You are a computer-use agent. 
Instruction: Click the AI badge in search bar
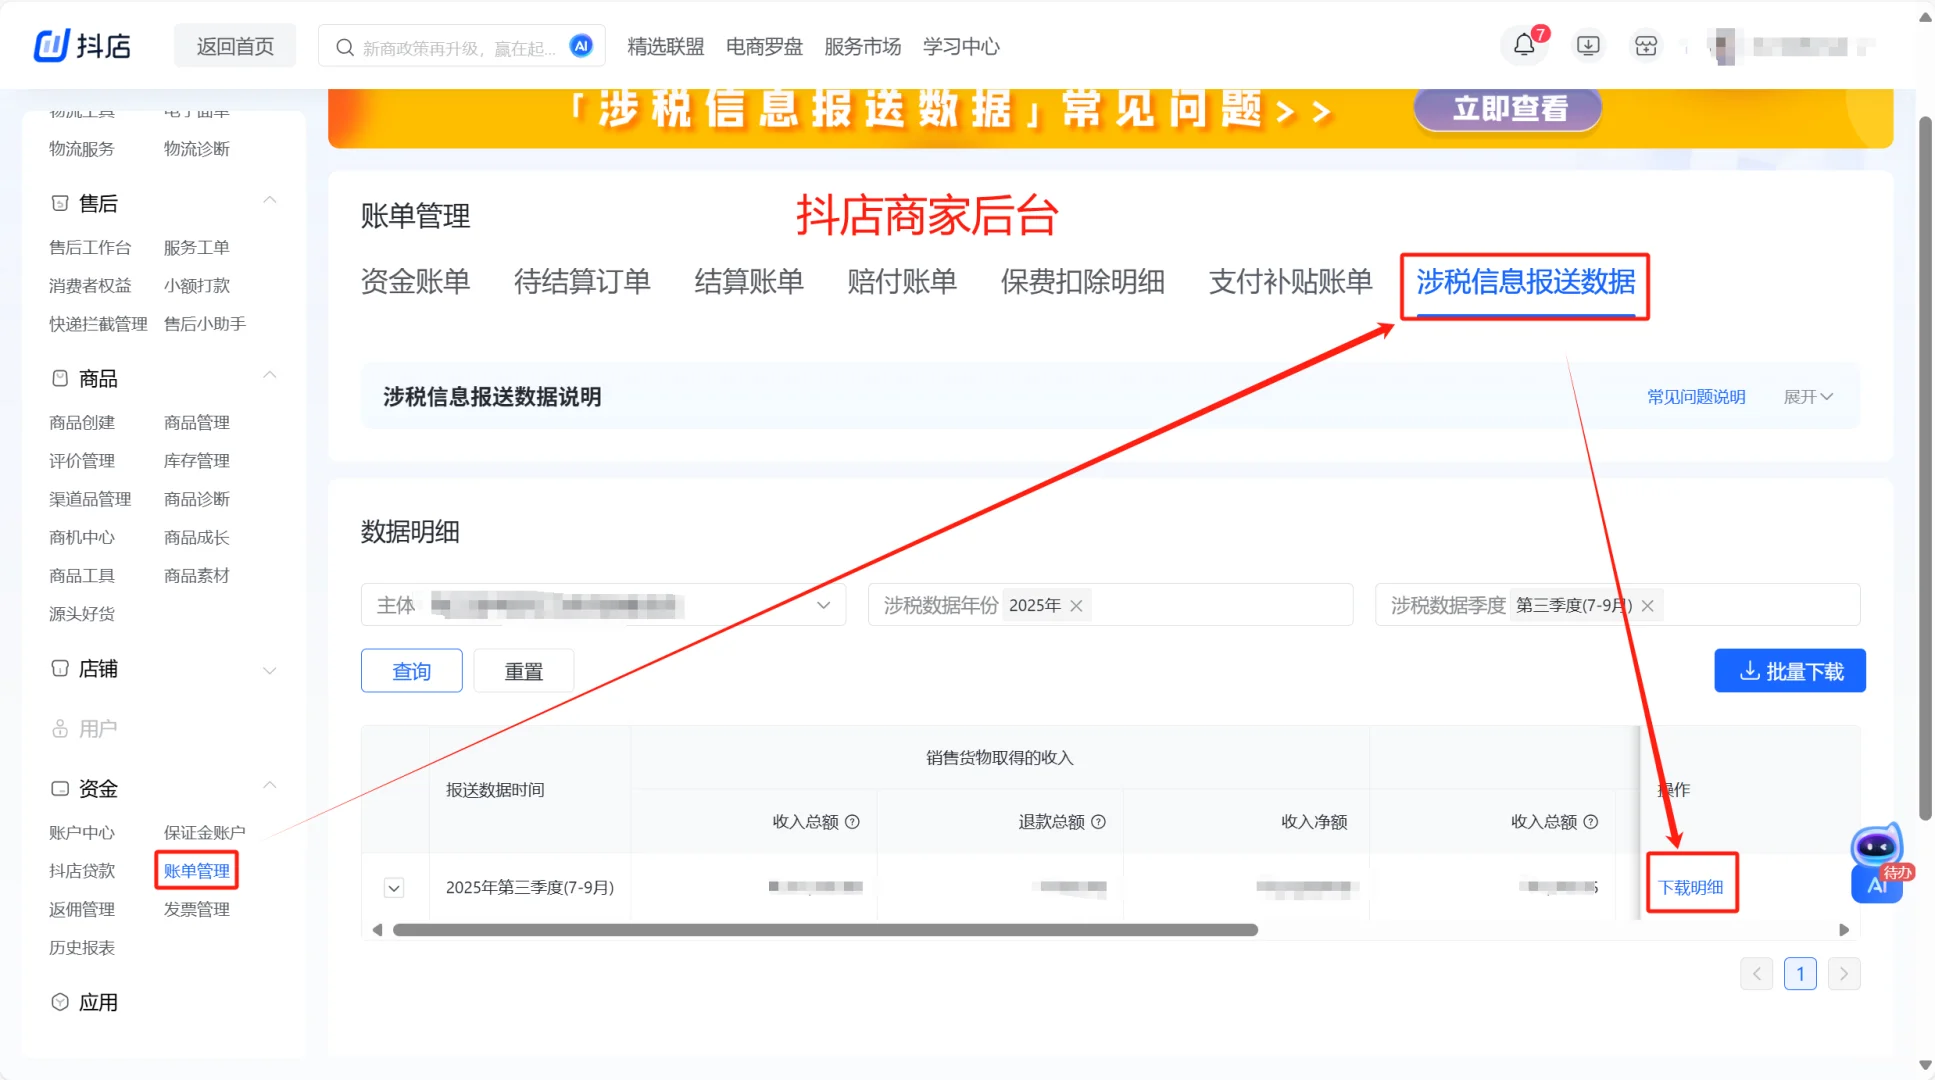[x=581, y=46]
